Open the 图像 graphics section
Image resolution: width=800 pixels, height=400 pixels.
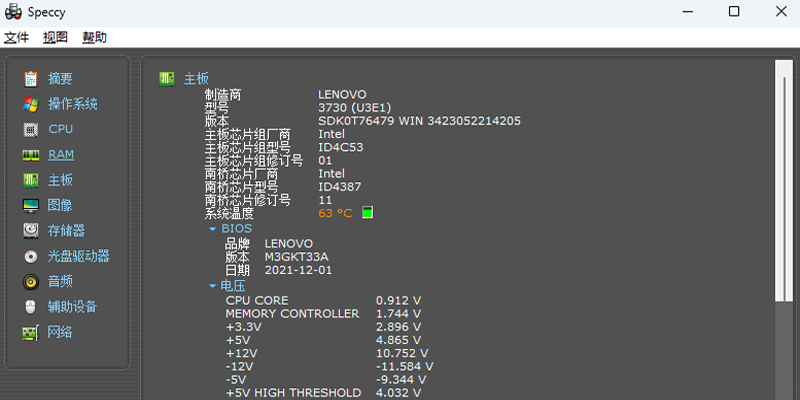pos(60,205)
